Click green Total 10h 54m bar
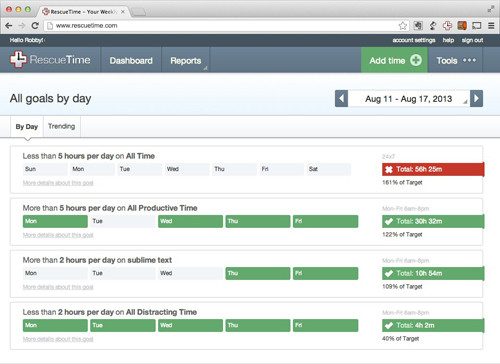Viewport: 500px width, 364px height. tap(433, 273)
